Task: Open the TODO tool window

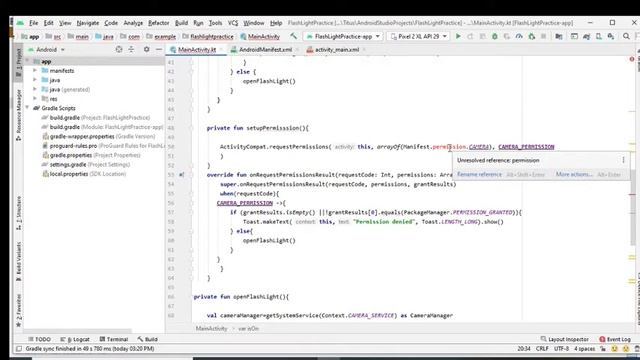Action: pos(39,339)
